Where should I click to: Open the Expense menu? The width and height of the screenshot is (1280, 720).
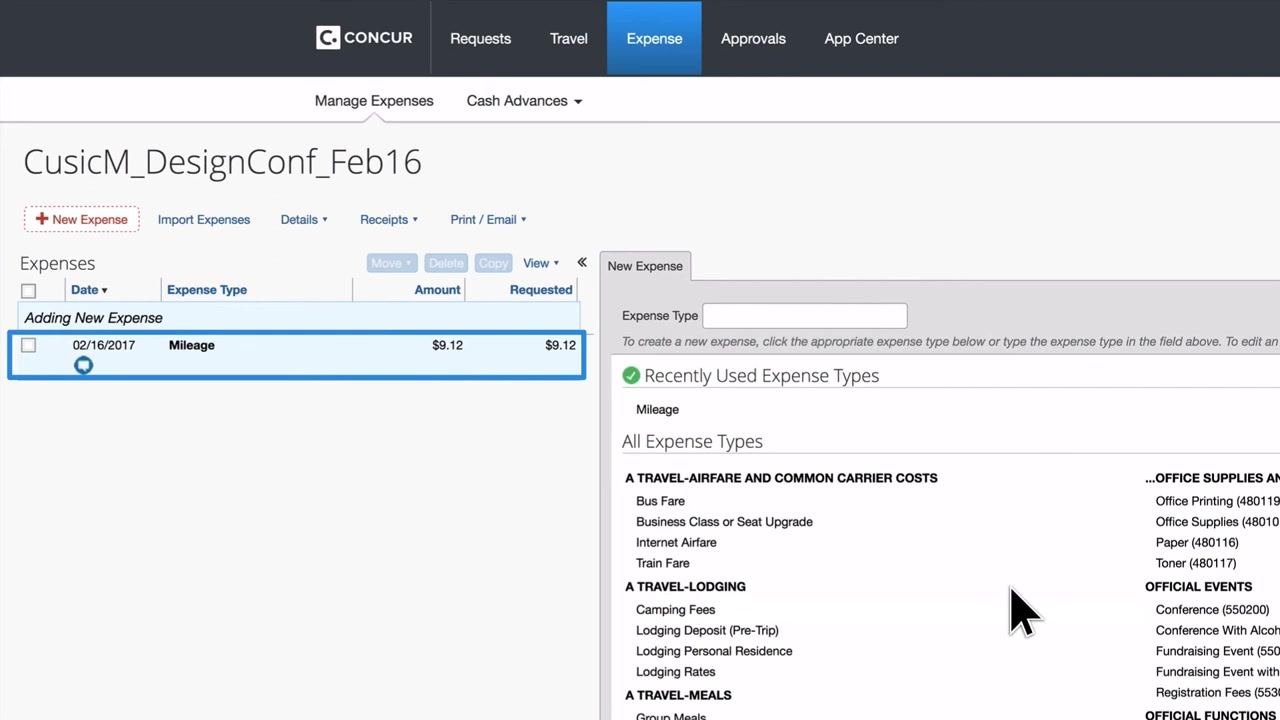pos(654,38)
